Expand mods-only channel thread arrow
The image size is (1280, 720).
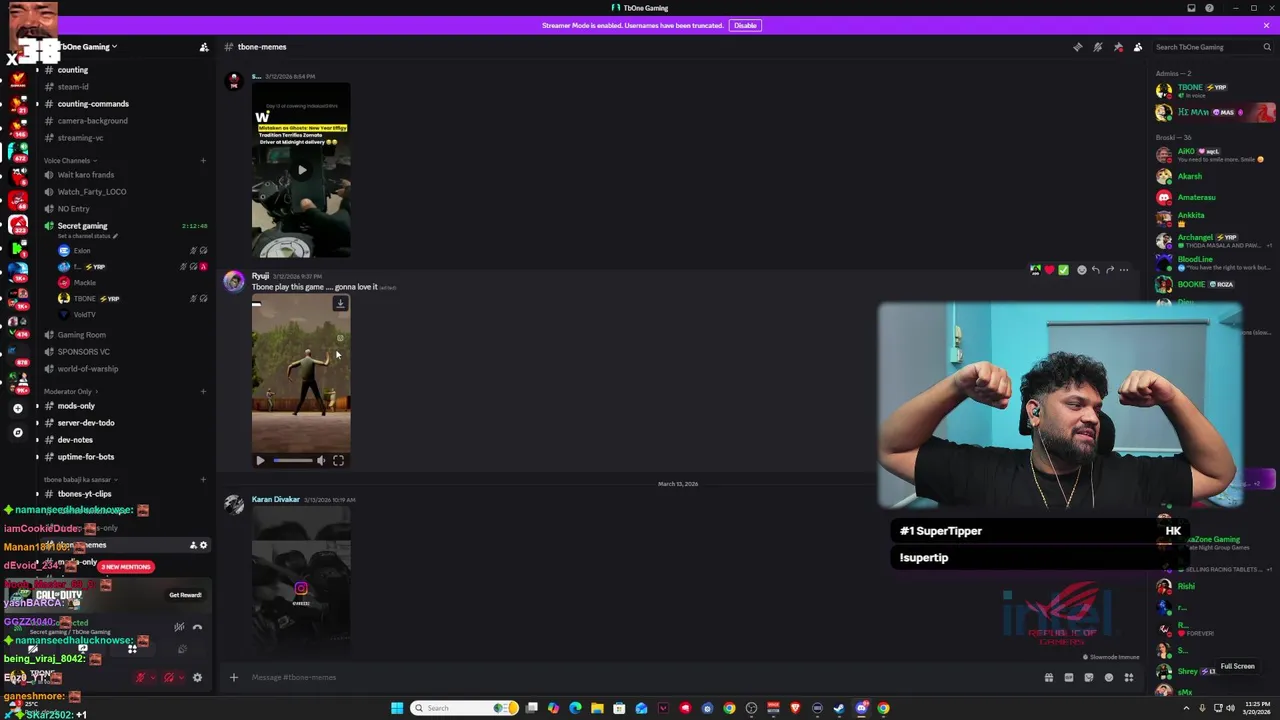(x=38, y=406)
